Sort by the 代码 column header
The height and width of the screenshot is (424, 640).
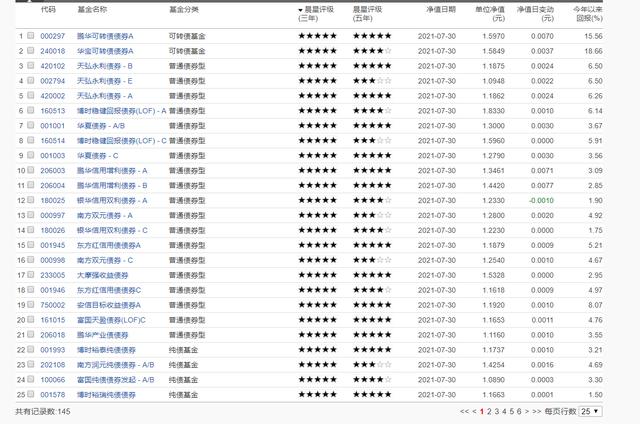48,9
